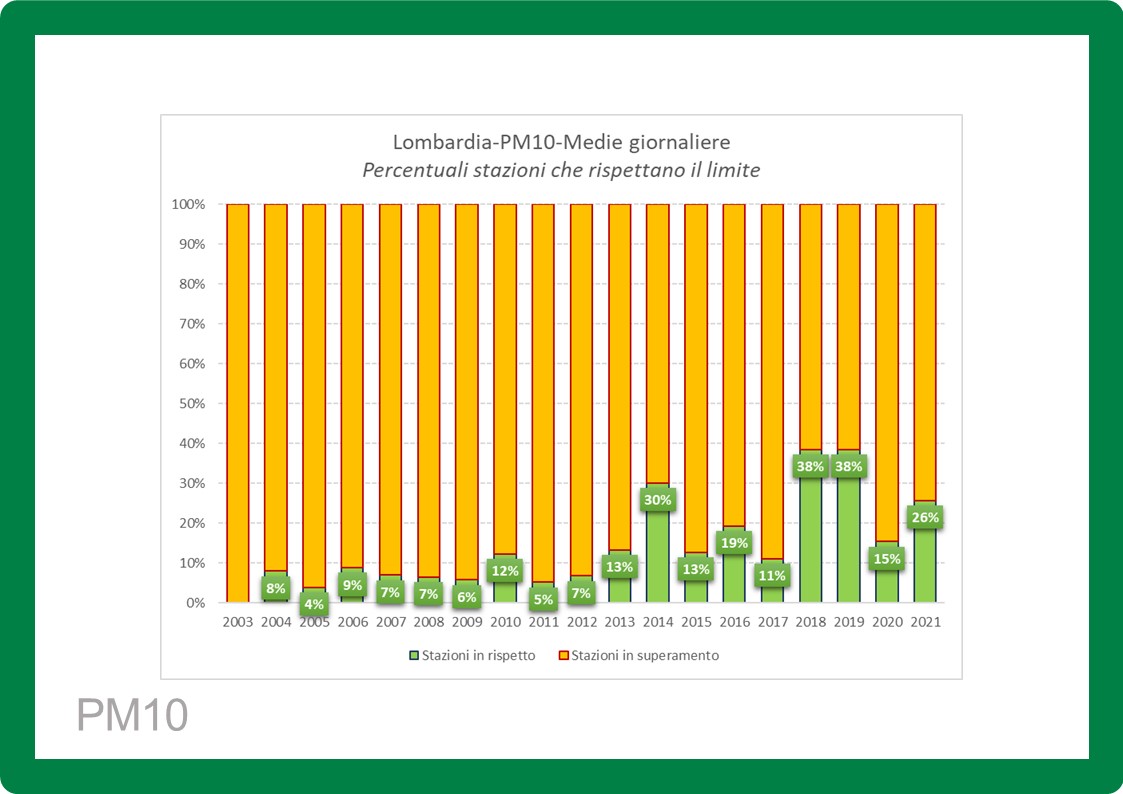1123x794 pixels.
Task: Click the 30% data label for 2014
Action: point(657,499)
